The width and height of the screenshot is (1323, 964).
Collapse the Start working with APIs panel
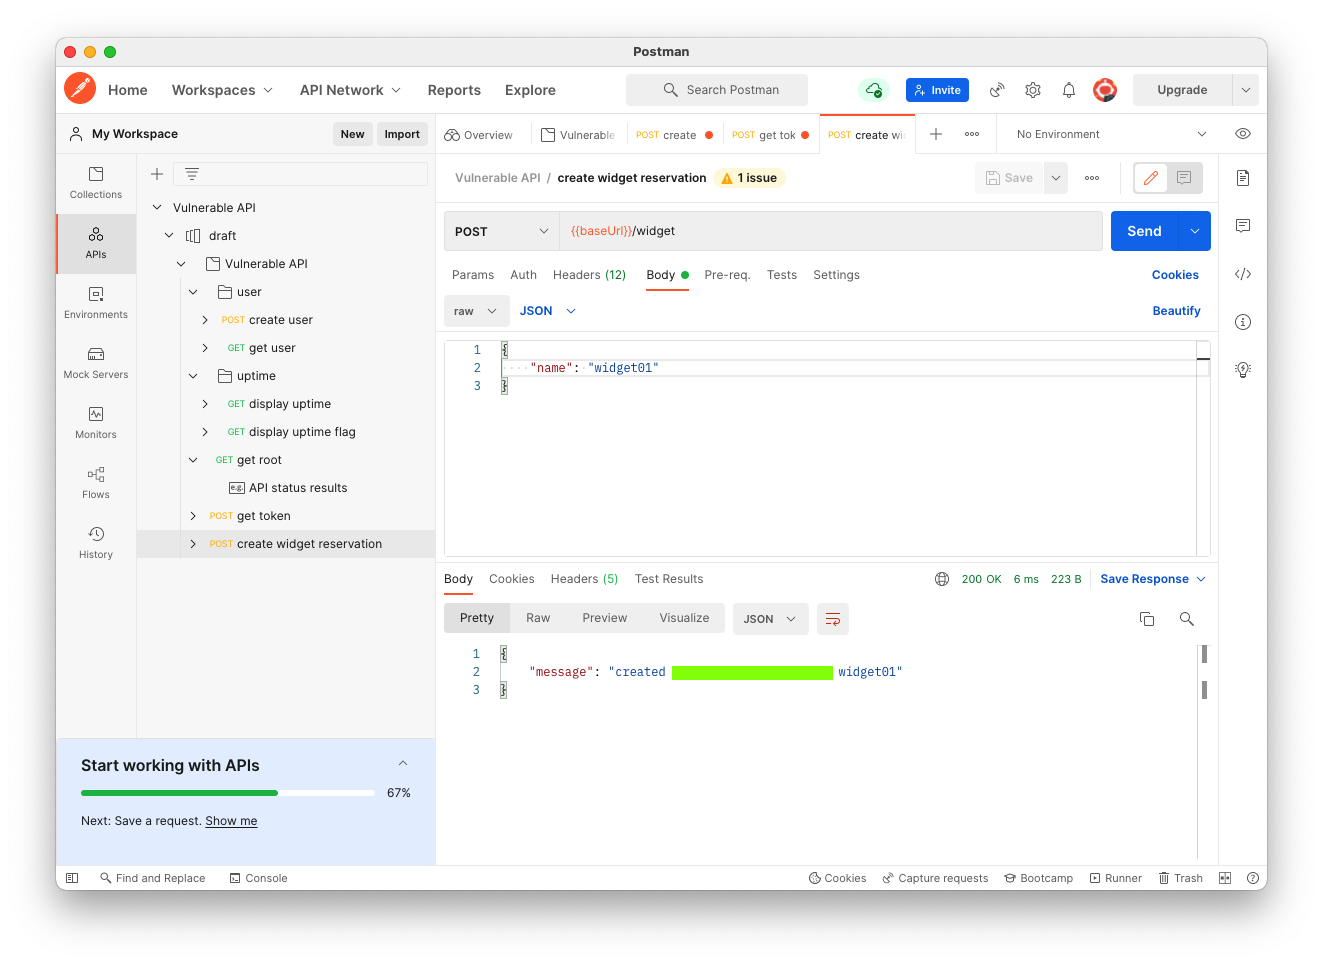pyautogui.click(x=403, y=764)
